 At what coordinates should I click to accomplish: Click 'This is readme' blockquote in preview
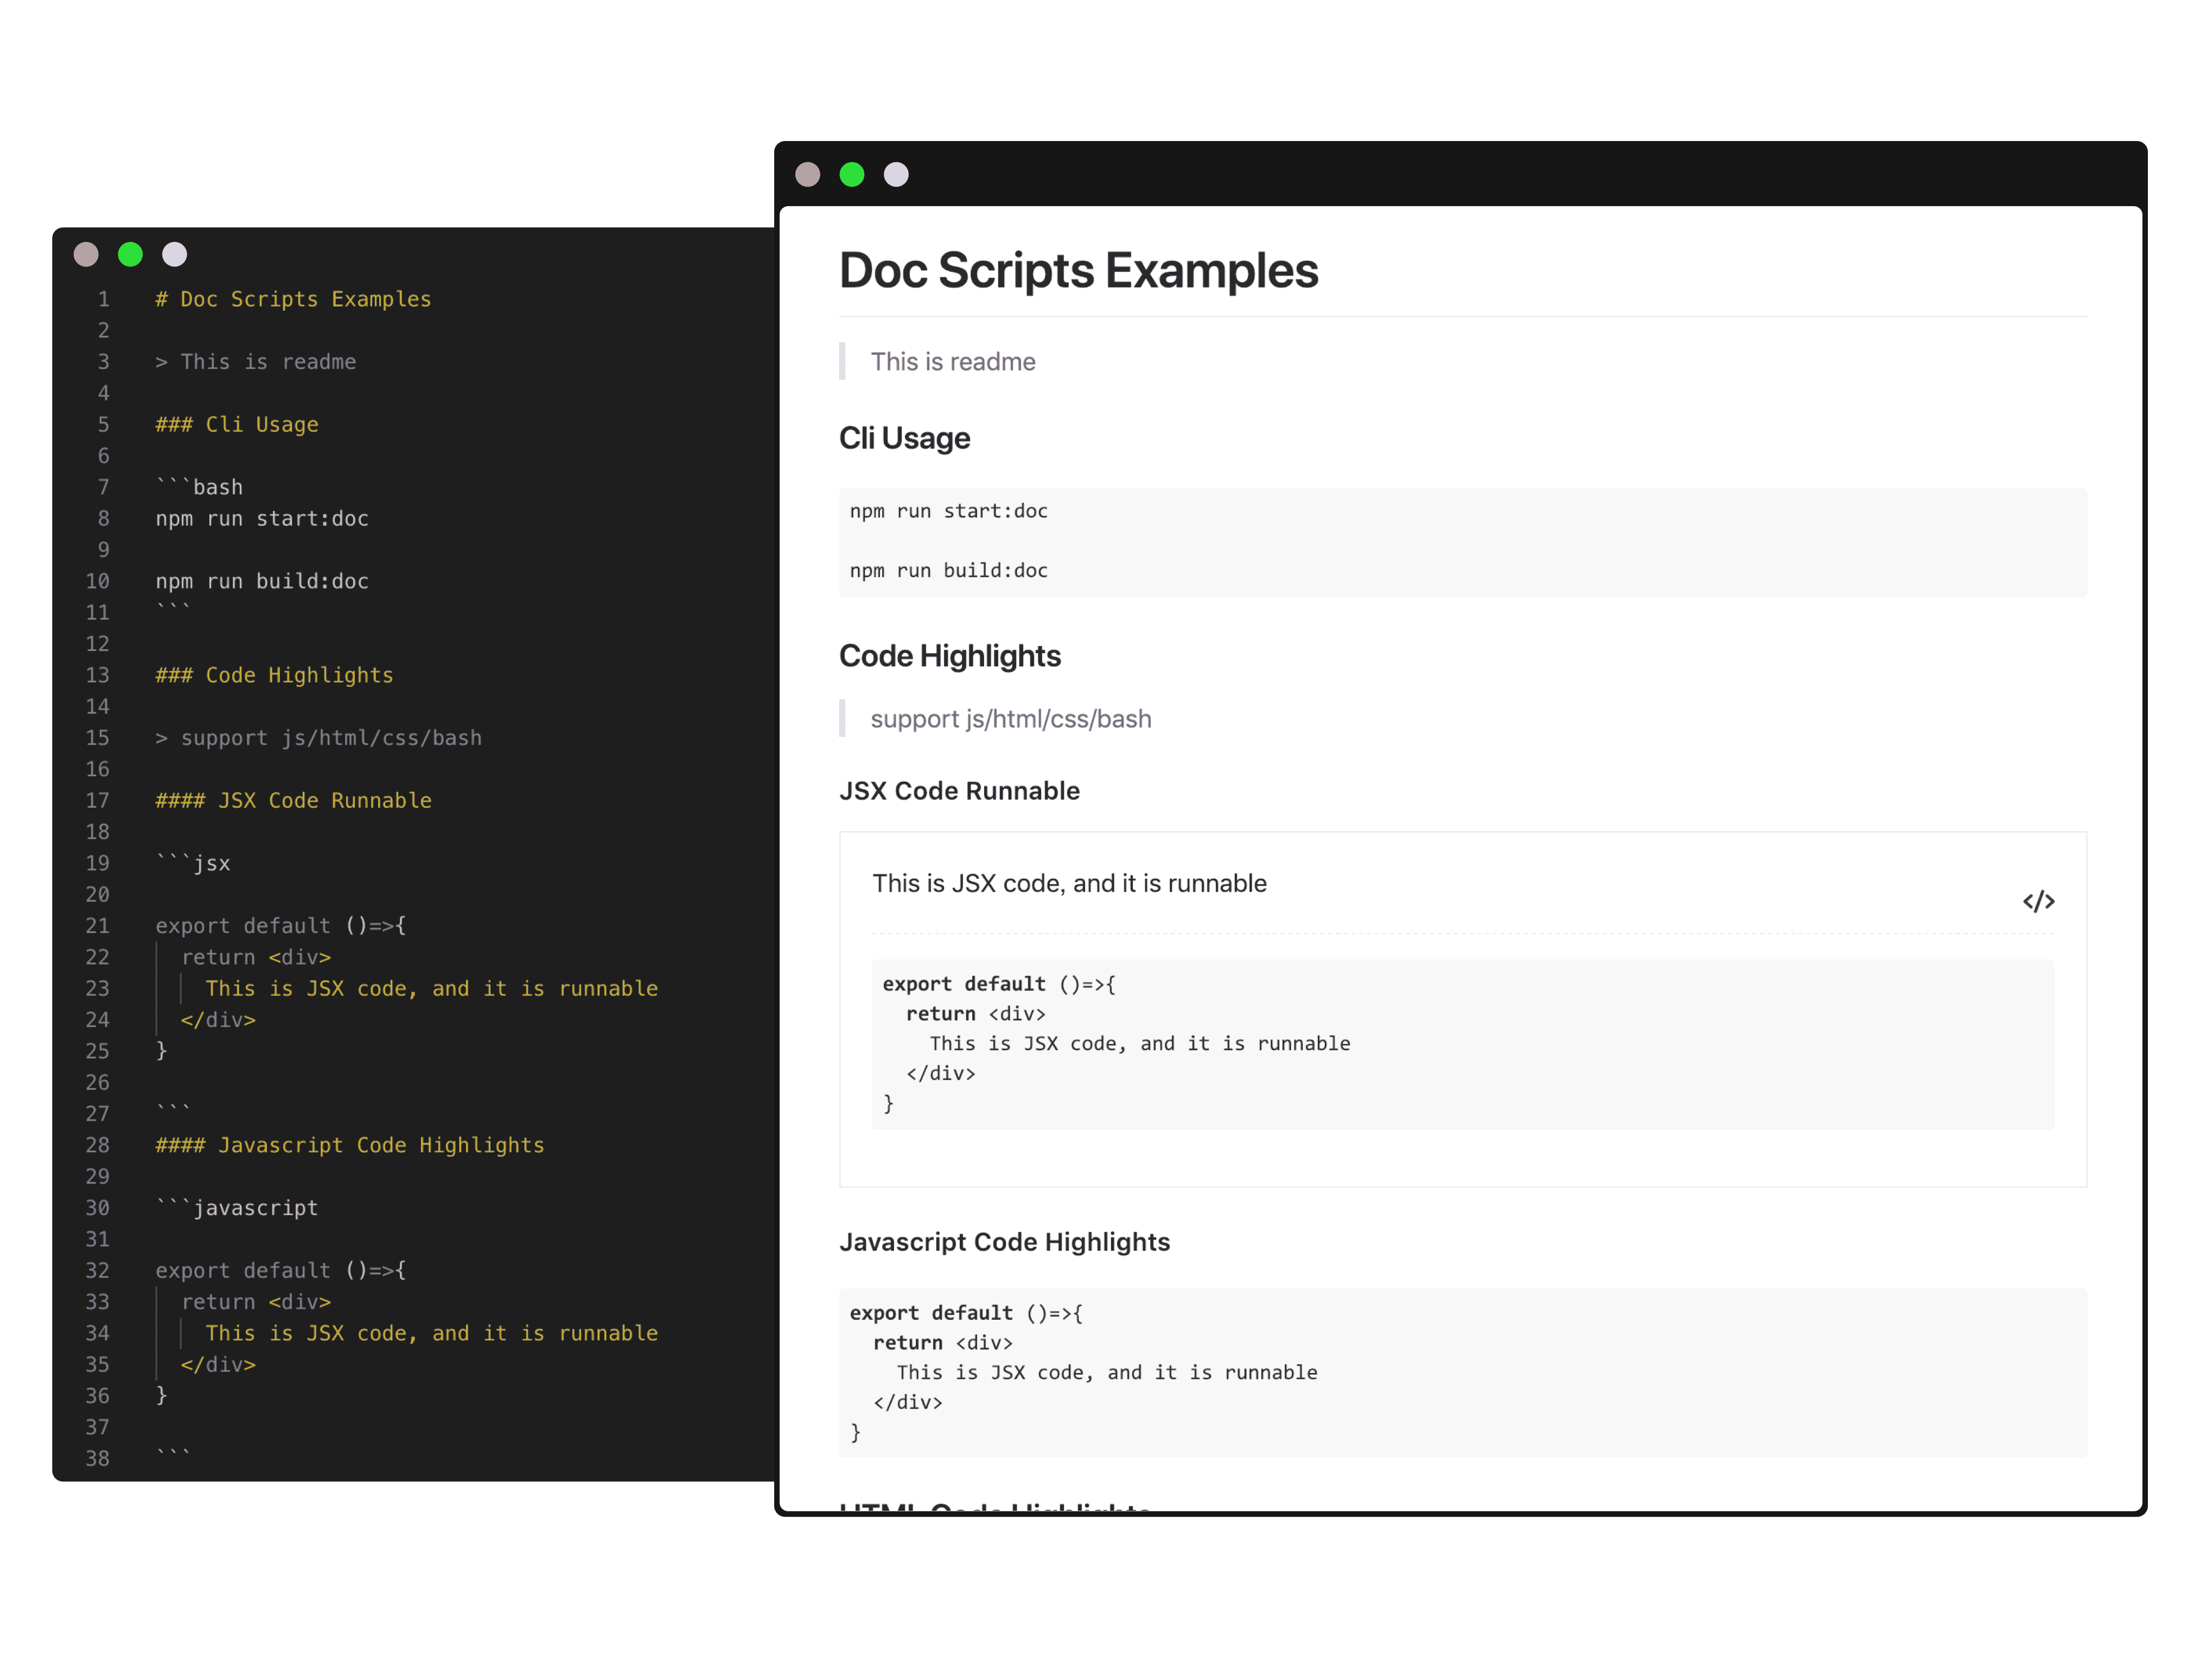952,362
